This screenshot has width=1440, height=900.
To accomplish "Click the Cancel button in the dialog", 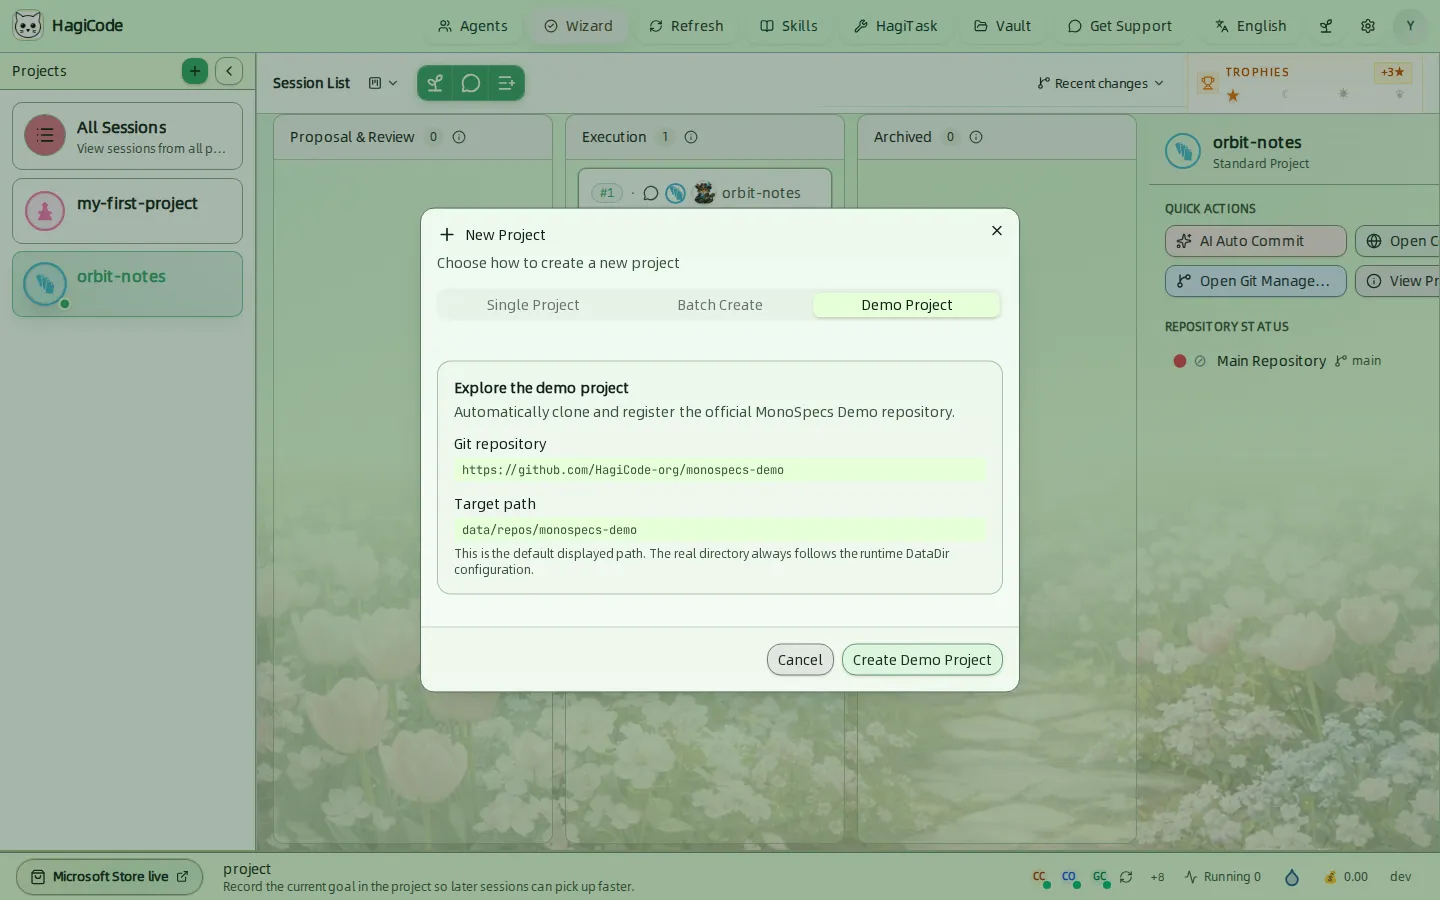I will pos(800,660).
